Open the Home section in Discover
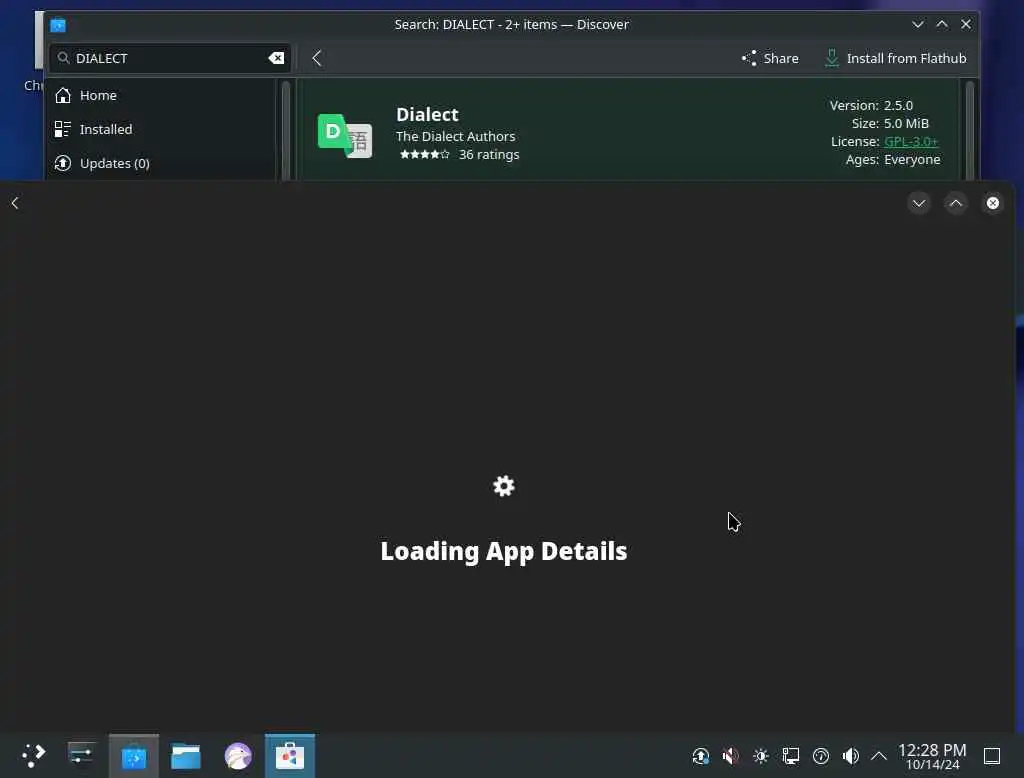Screen dimensions: 1024x778 tap(161, 95)
